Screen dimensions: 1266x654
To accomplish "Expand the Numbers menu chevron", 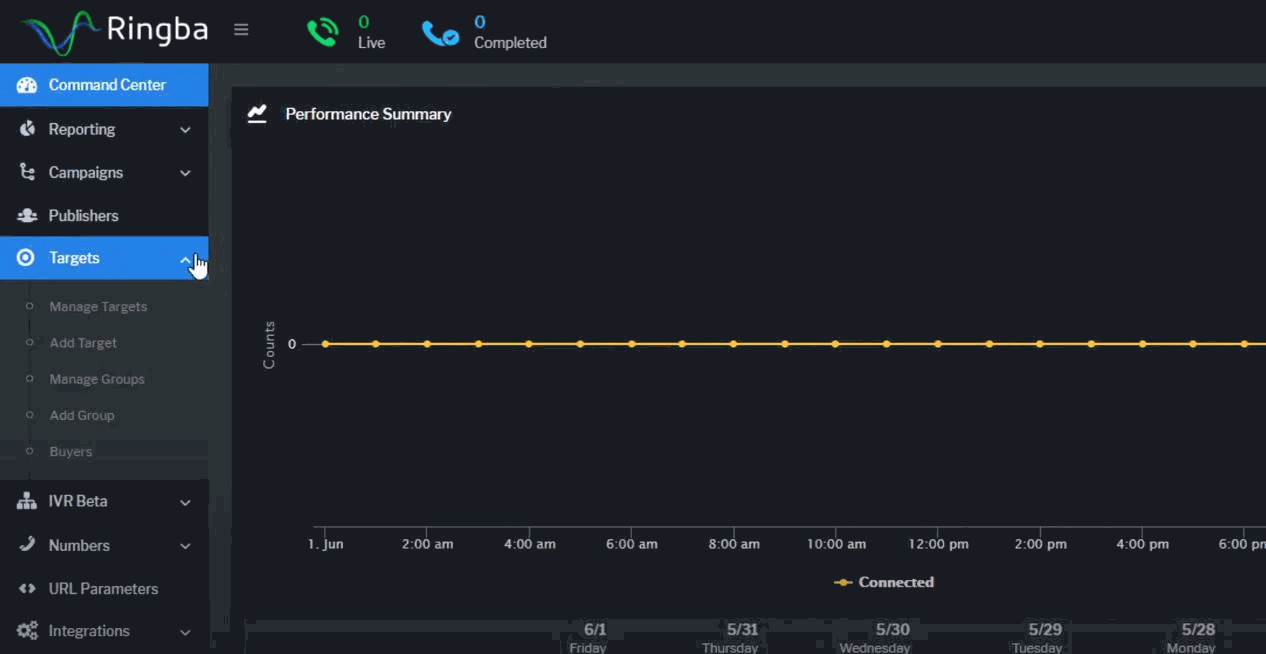I will point(185,546).
